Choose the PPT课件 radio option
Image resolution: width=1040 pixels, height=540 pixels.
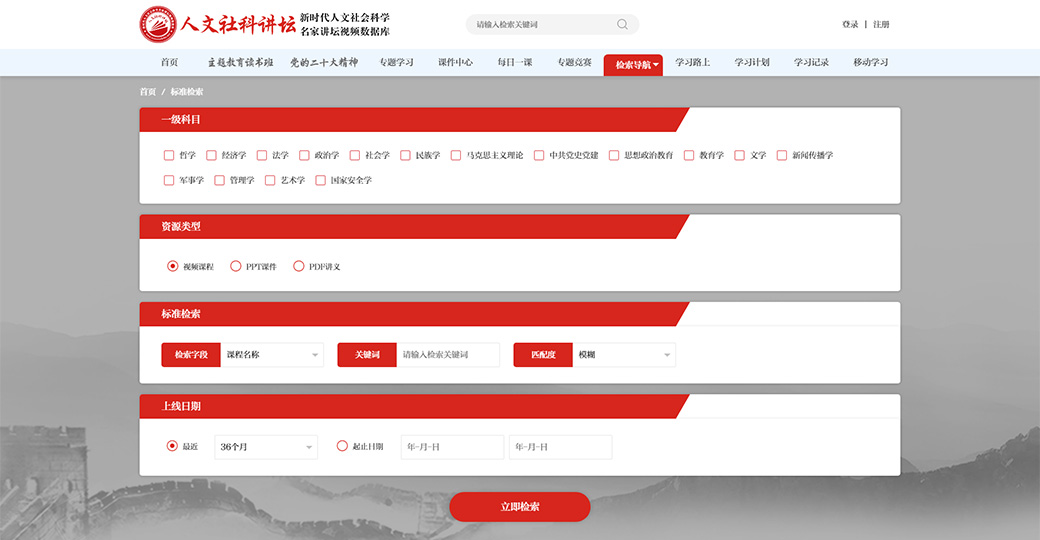pos(236,266)
